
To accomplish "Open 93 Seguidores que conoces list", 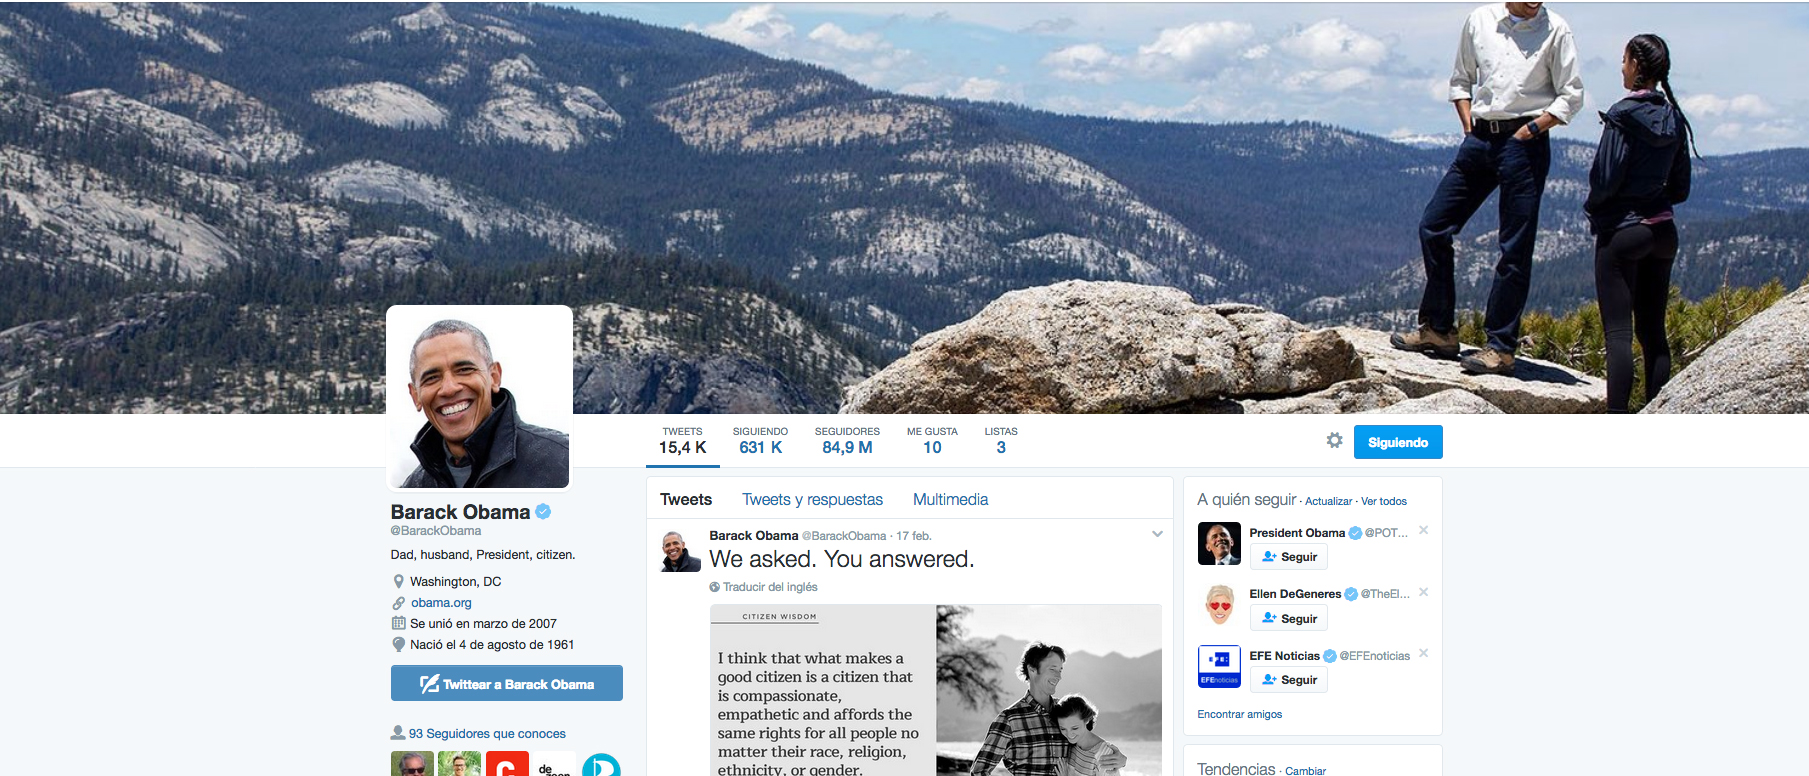I will tap(486, 734).
